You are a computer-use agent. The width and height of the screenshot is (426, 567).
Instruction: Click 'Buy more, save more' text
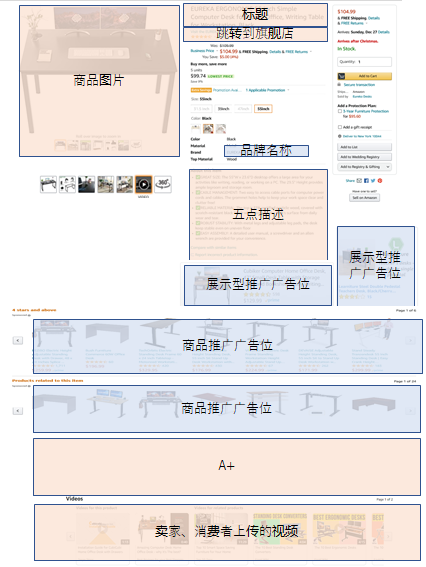[x=209, y=64]
